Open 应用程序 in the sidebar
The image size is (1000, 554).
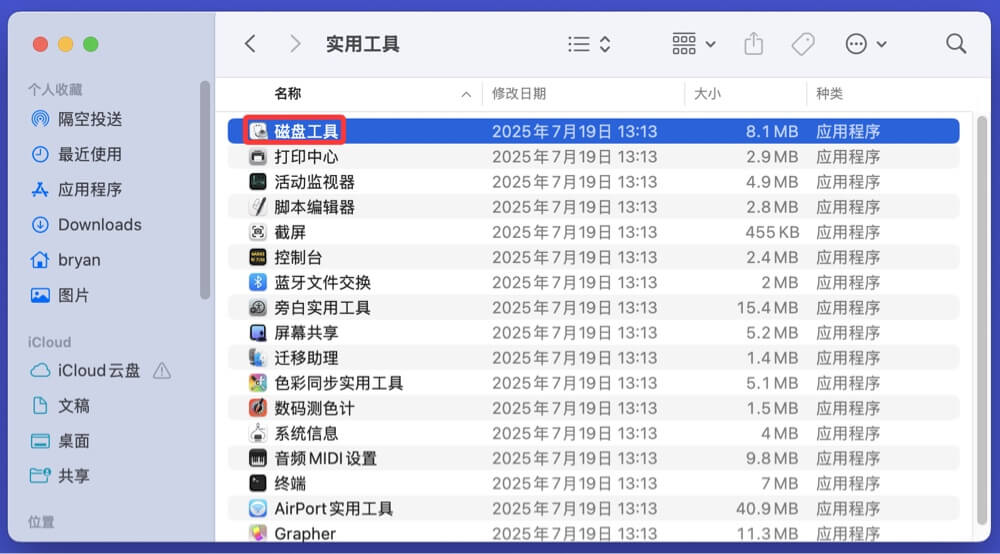tap(90, 189)
